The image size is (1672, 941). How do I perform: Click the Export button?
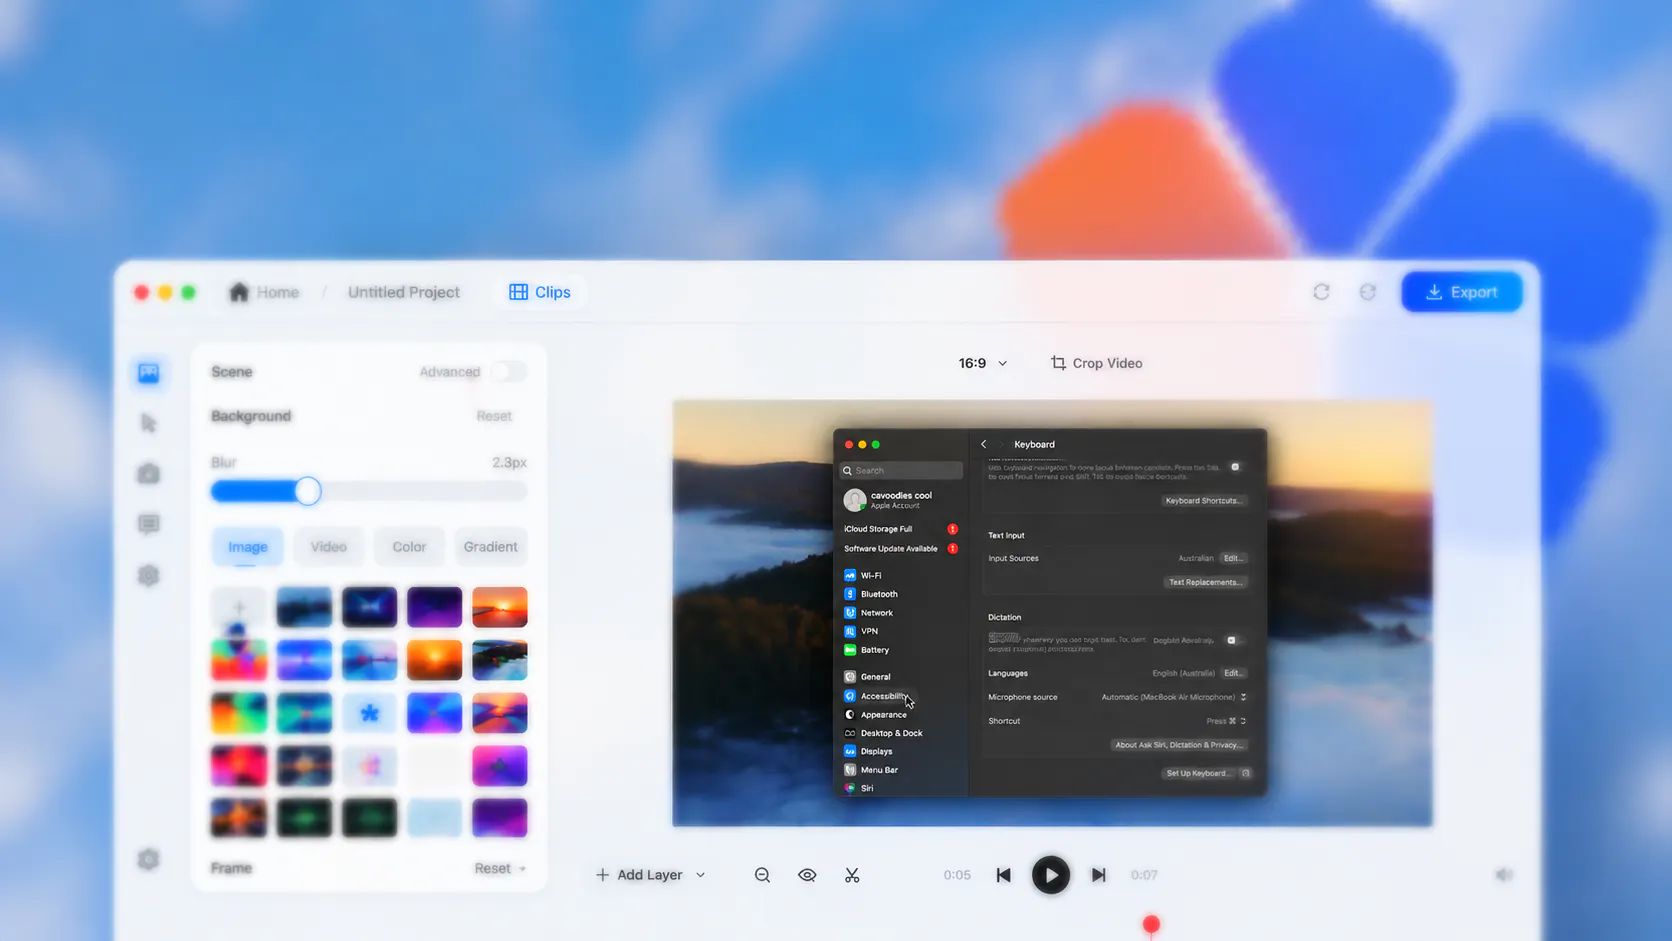pos(1462,292)
